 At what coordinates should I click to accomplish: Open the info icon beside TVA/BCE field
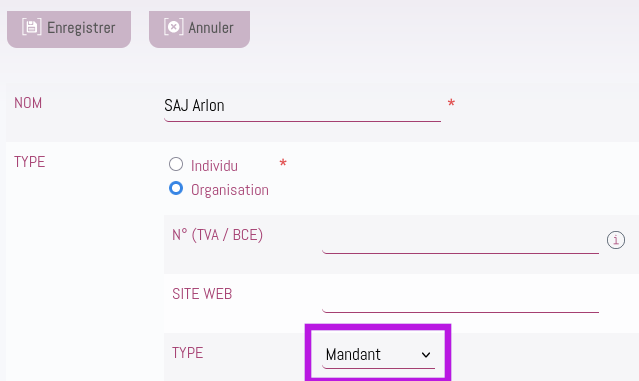615,240
